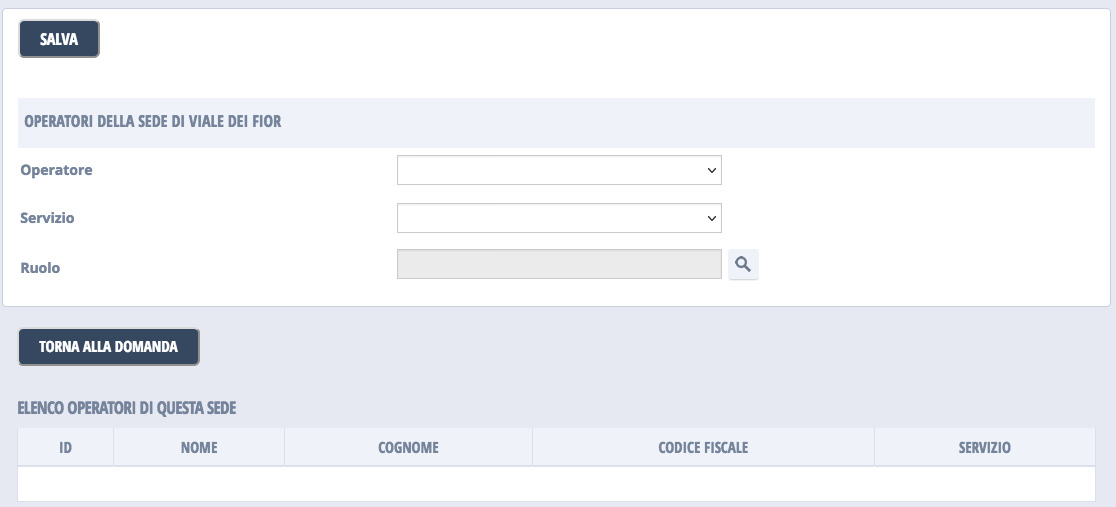This screenshot has width=1116, height=507.
Task: Click the OPERATORI DELLA SEDE section header
Action: click(x=151, y=122)
